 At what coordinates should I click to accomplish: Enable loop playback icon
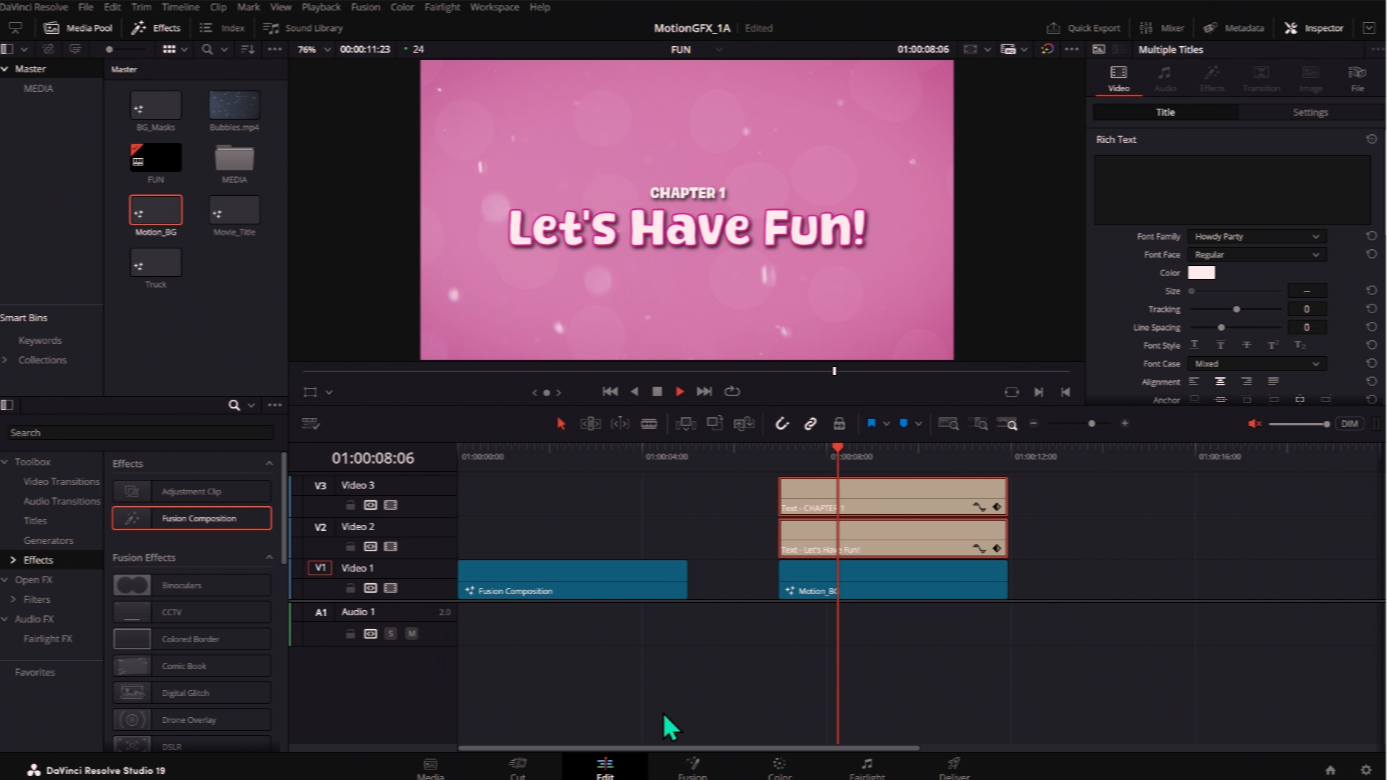tap(732, 392)
